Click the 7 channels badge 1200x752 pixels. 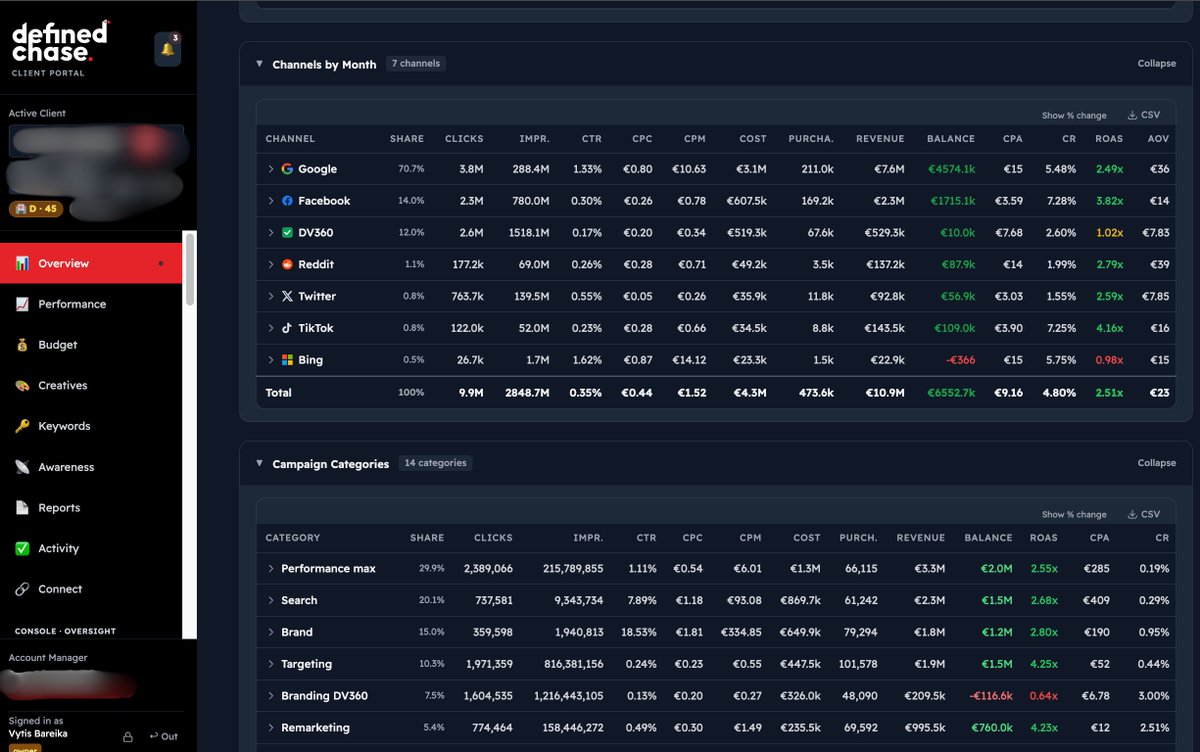416,63
